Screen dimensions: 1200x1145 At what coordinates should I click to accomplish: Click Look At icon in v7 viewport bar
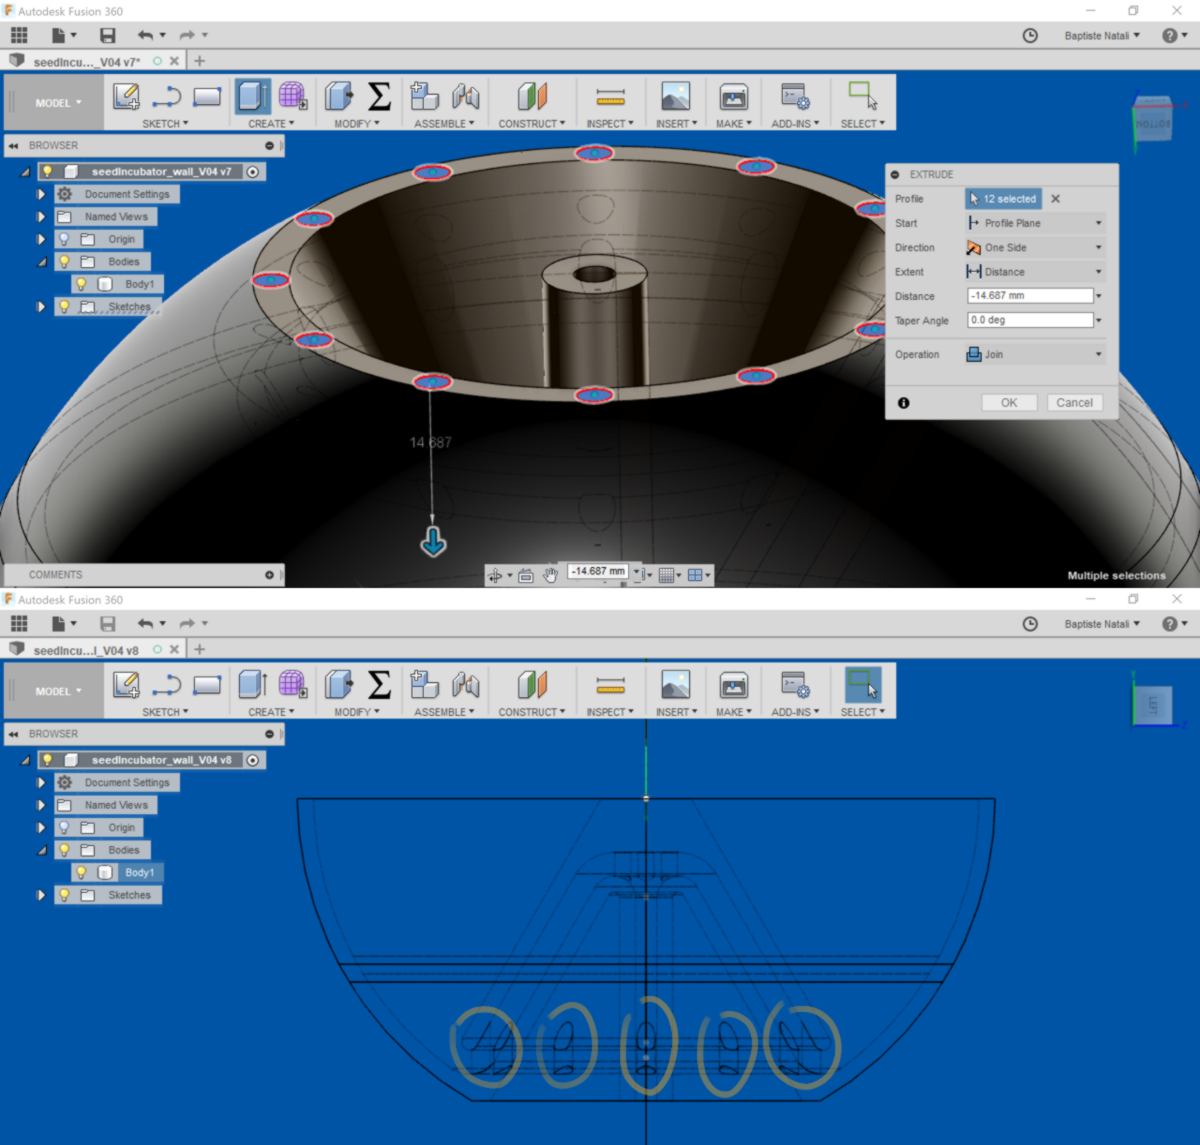pos(526,575)
